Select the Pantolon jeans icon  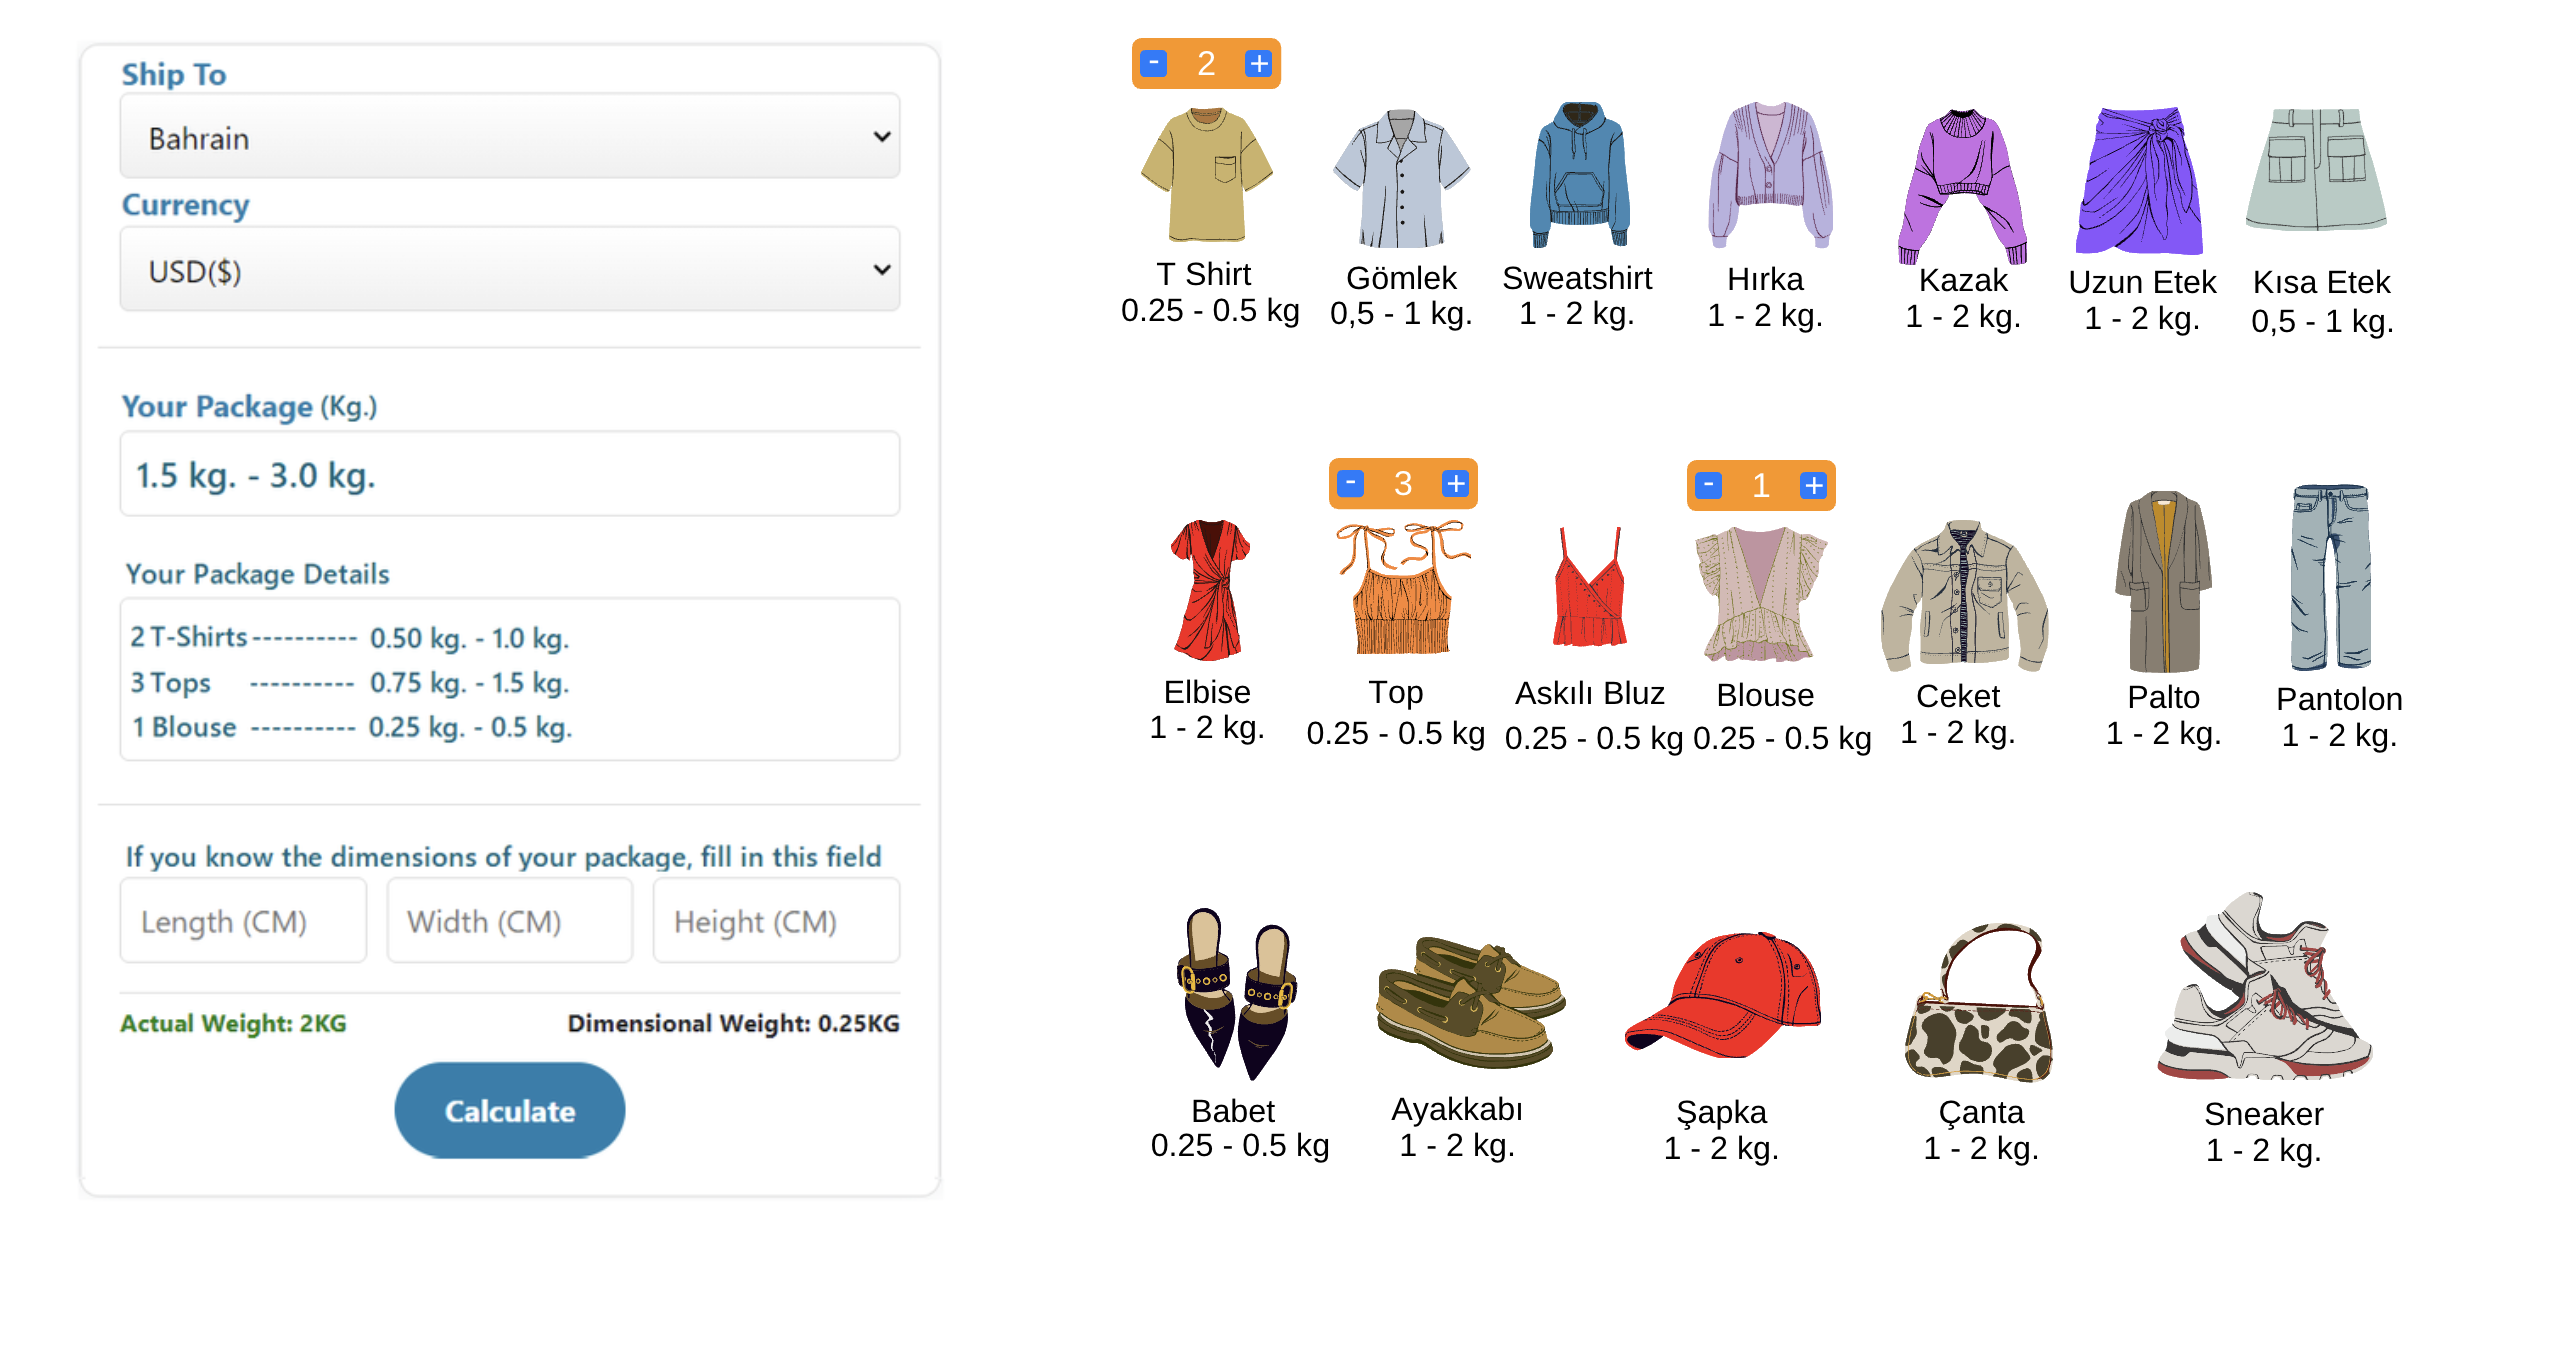[2331, 578]
